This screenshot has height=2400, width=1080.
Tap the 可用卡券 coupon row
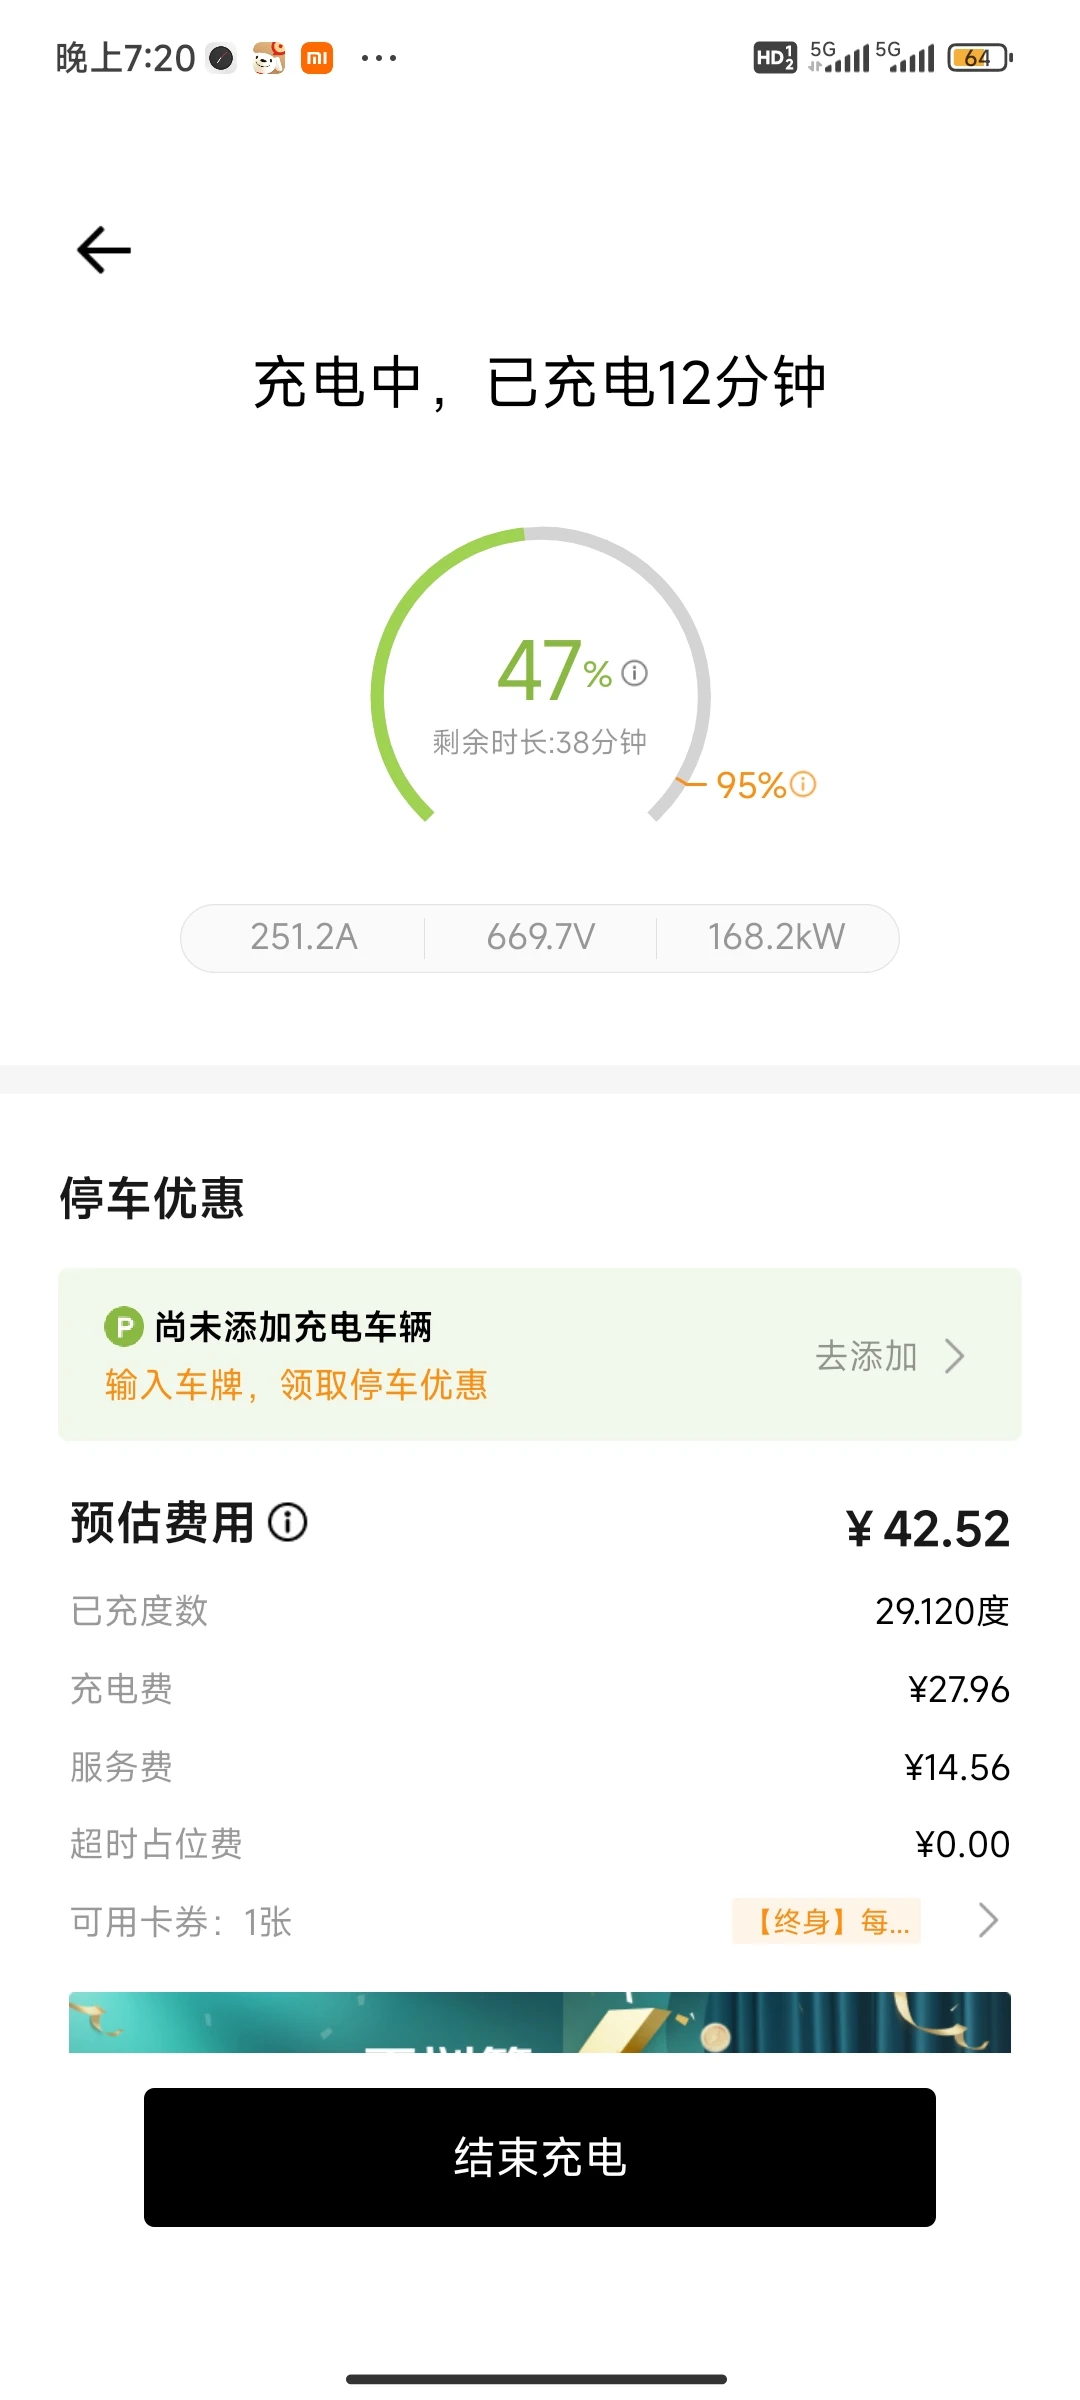[540, 1921]
